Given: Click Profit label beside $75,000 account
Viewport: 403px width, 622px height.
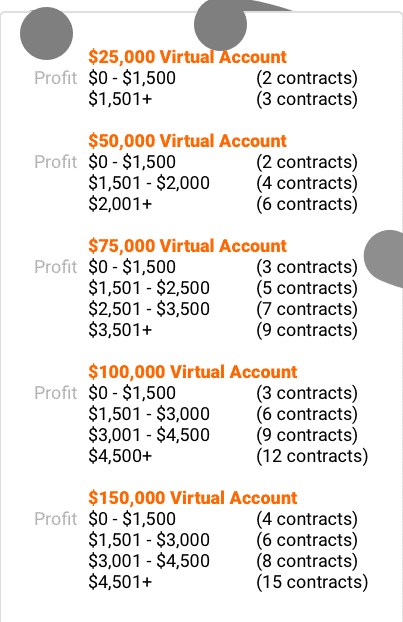Looking at the screenshot, I should (56, 267).
